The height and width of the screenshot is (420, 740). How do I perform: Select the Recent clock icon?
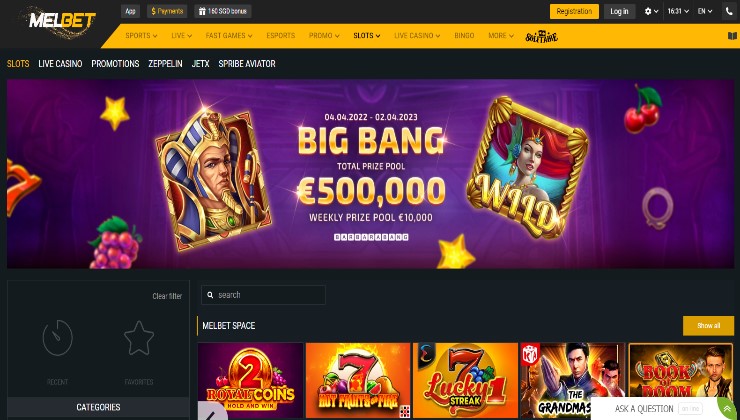pyautogui.click(x=58, y=338)
